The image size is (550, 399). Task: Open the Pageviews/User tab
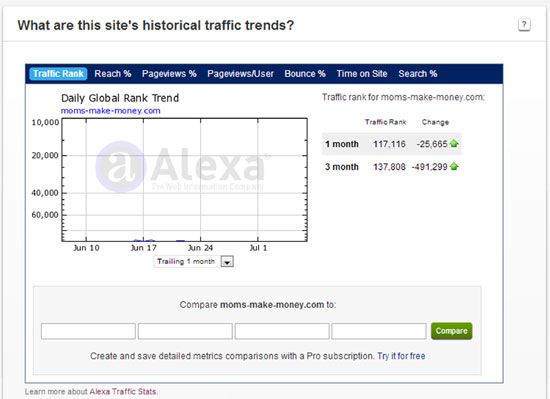click(x=240, y=74)
